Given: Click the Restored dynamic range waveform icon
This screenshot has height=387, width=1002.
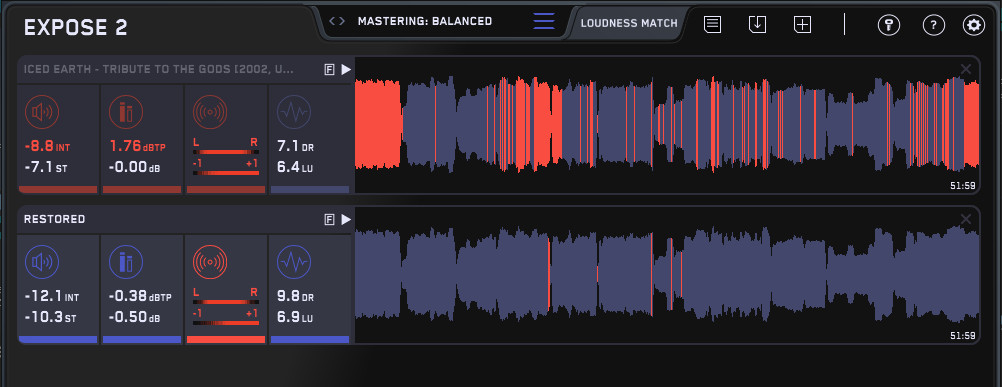Looking at the screenshot, I should tap(293, 262).
